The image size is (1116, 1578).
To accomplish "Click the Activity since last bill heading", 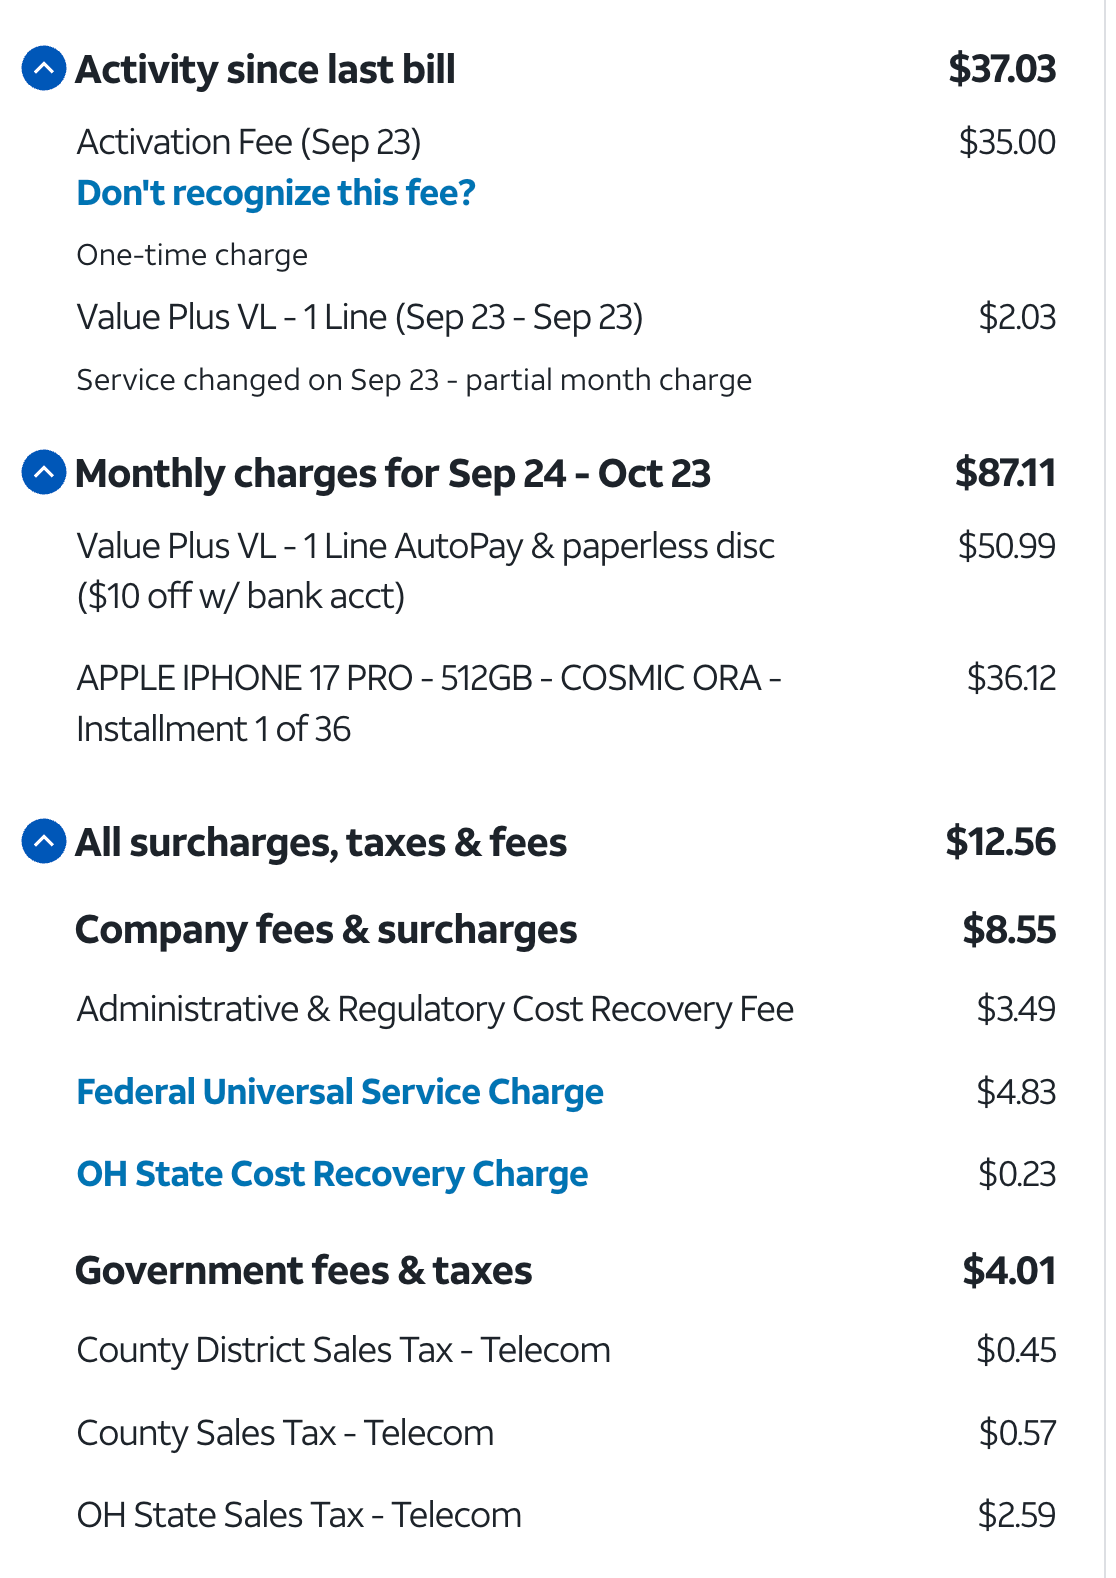I will coord(266,70).
